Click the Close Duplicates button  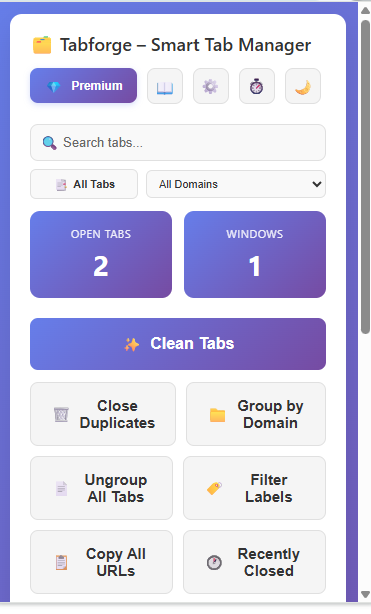[x=103, y=414]
